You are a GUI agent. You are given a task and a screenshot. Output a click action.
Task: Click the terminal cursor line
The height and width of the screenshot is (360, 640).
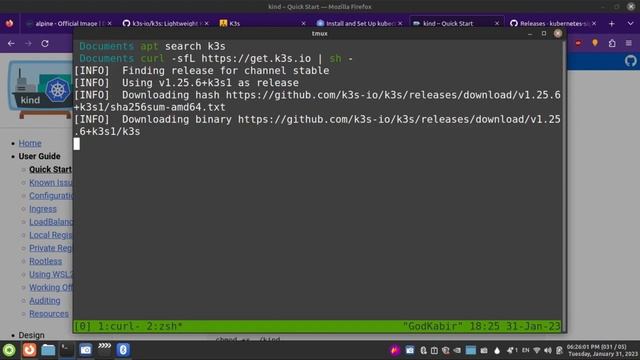click(77, 144)
